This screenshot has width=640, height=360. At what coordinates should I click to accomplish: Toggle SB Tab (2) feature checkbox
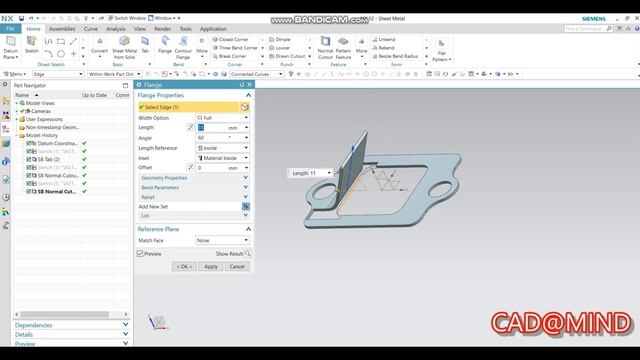(29, 159)
